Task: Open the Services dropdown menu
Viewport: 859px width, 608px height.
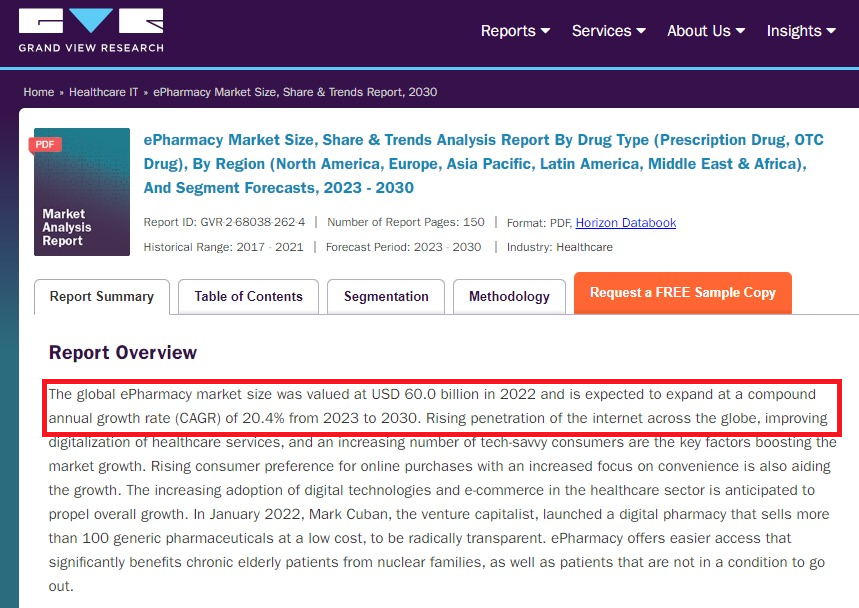Action: (x=606, y=31)
